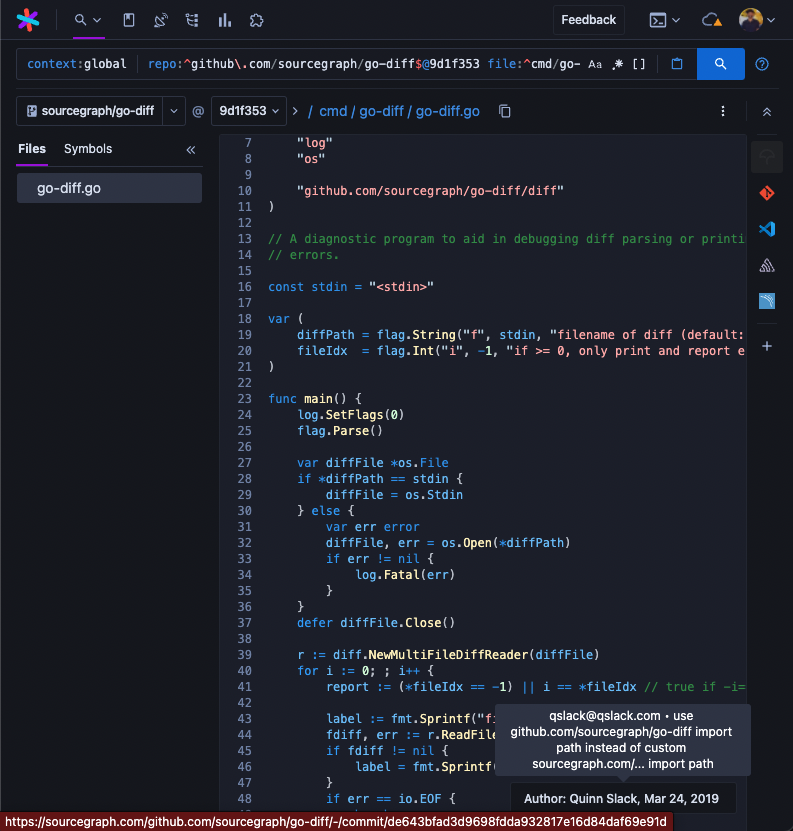Copy the search query via clipboard icon
The image size is (793, 831).
pyautogui.click(x=677, y=64)
